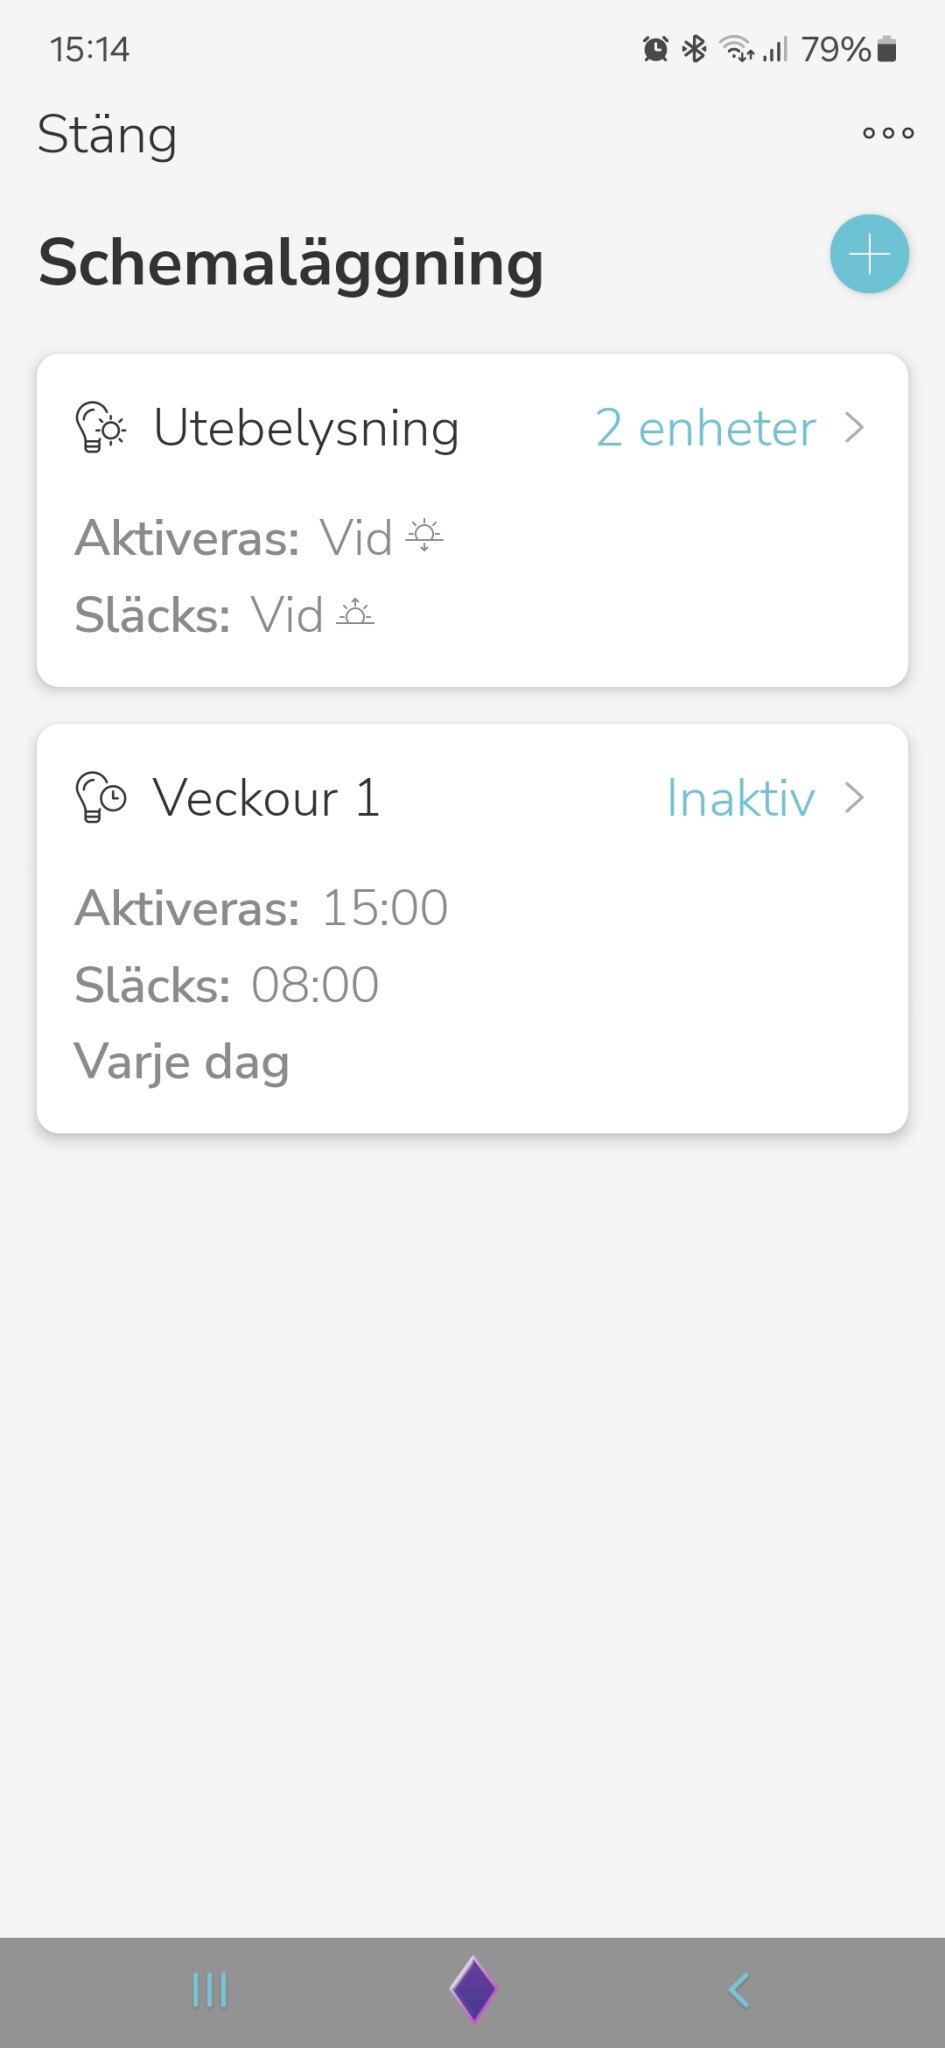945x2048 pixels.
Task: Expand Veckour 1 with its chevron arrow
Action: (x=854, y=798)
